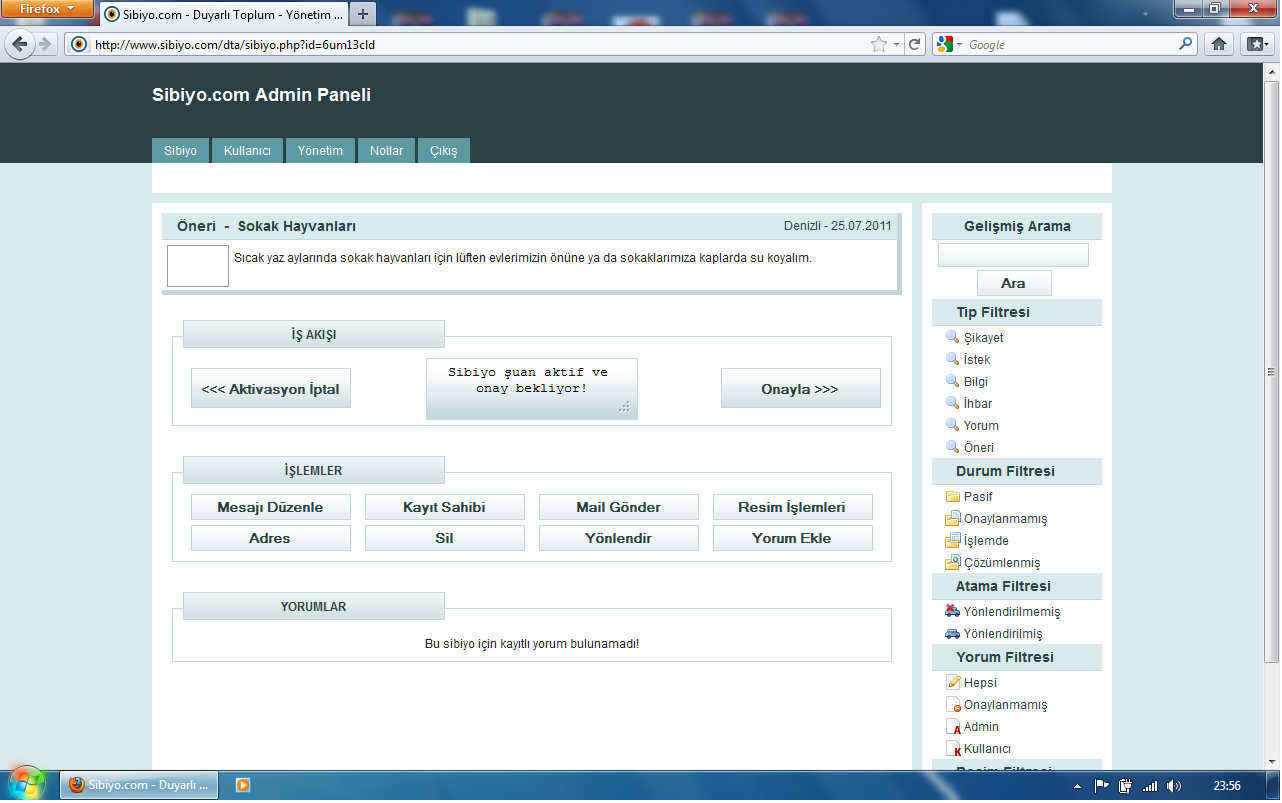The image size is (1282, 803).
Task: Click the Google search magnifier icon
Action: 1186,44
